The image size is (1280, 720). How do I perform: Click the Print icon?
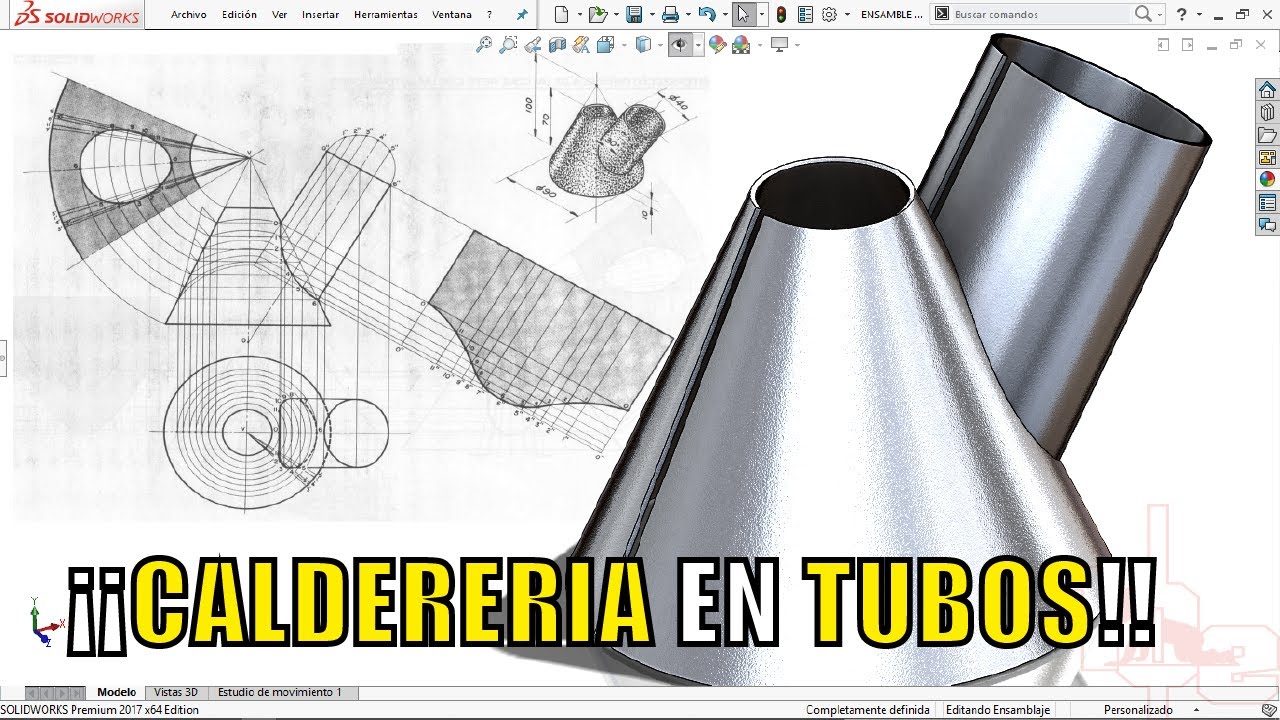point(670,14)
